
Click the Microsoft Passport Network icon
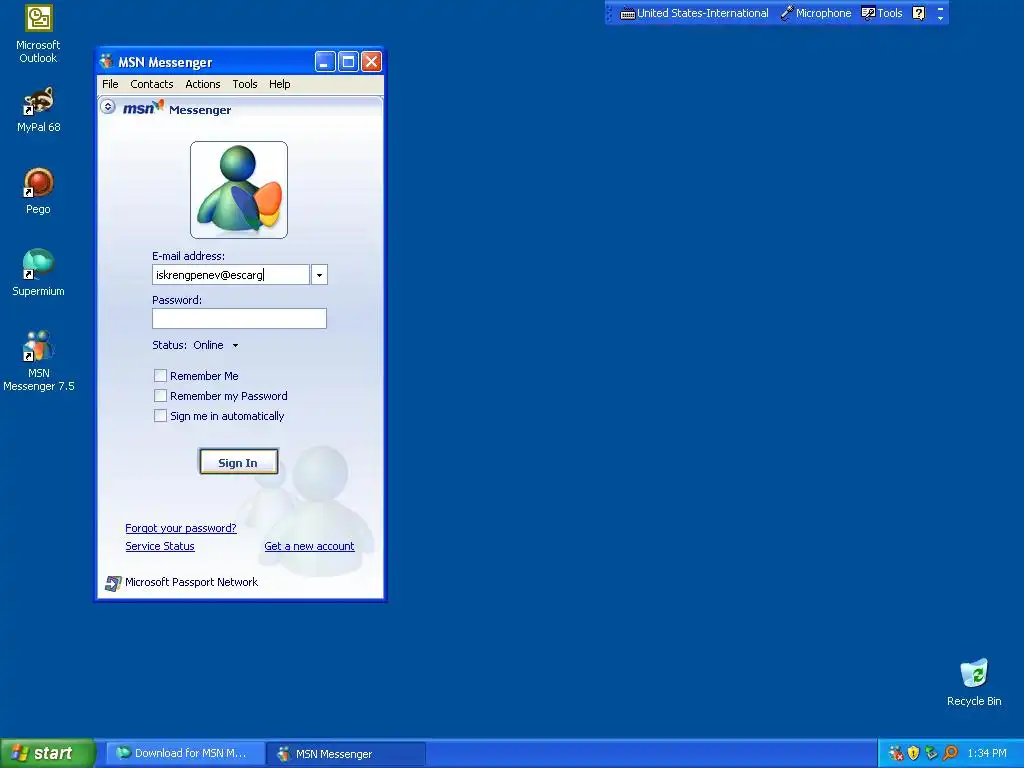click(113, 583)
